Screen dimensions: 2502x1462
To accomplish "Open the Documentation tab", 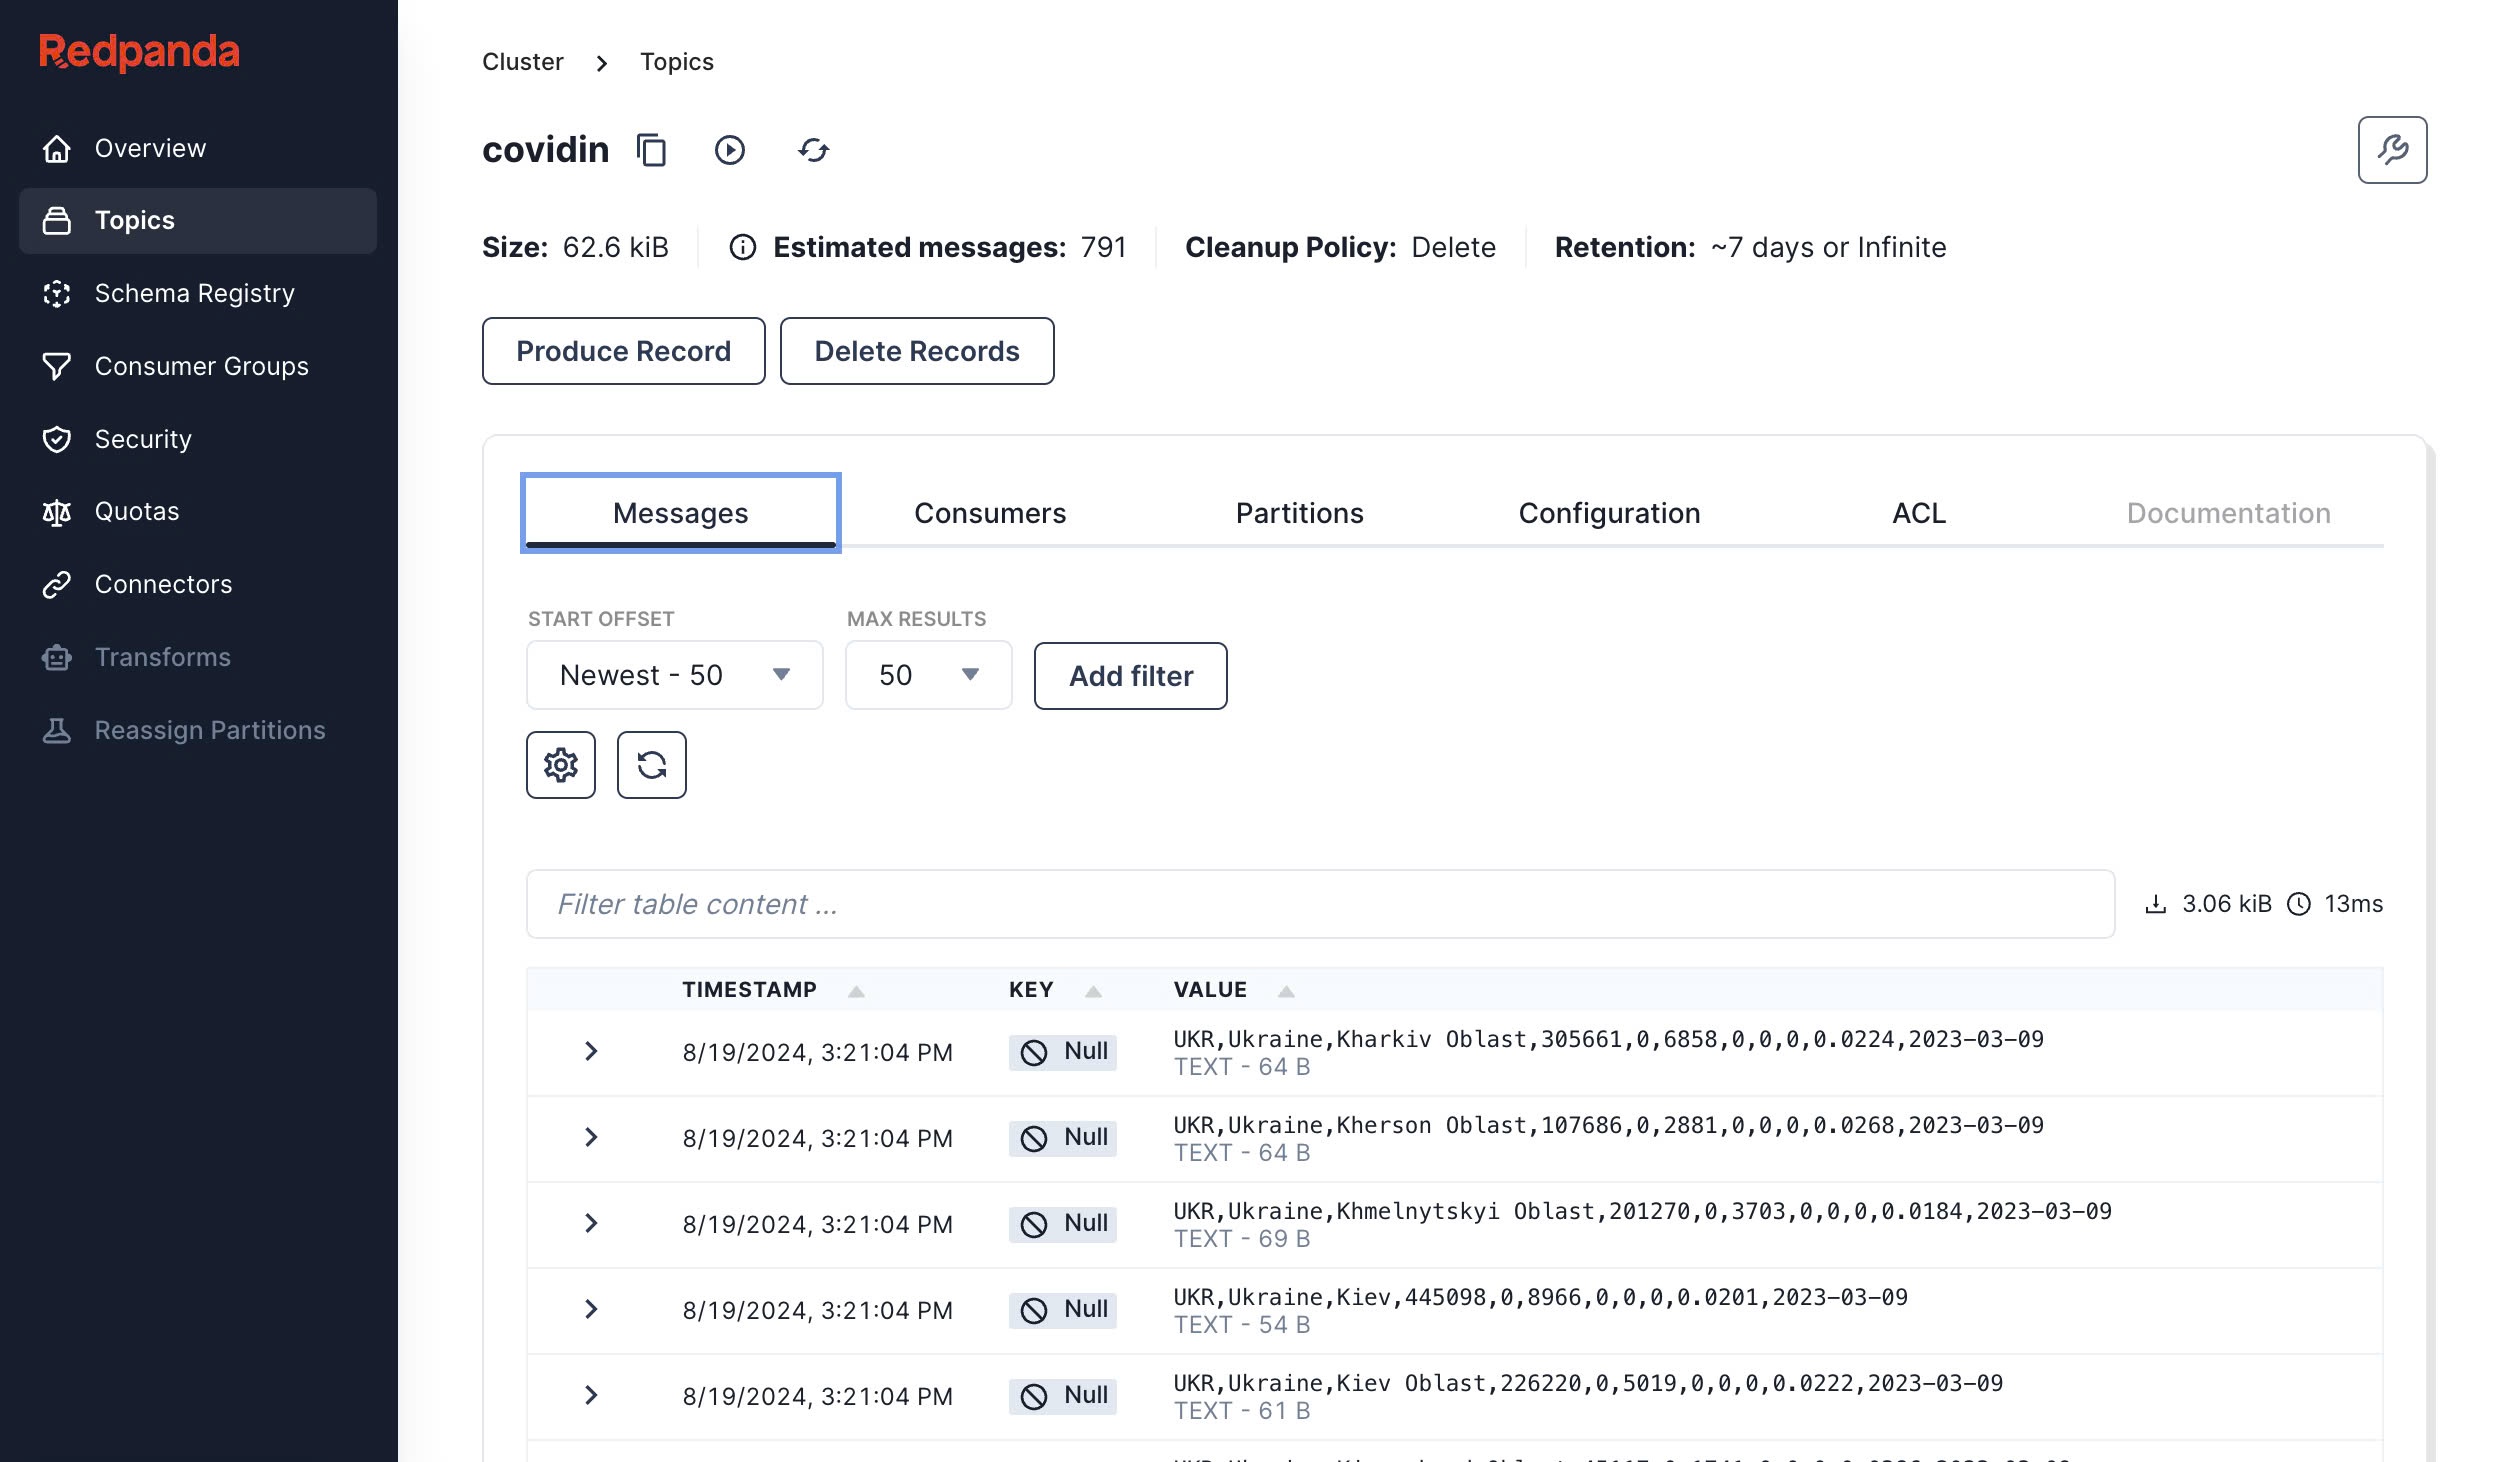I will [2228, 513].
